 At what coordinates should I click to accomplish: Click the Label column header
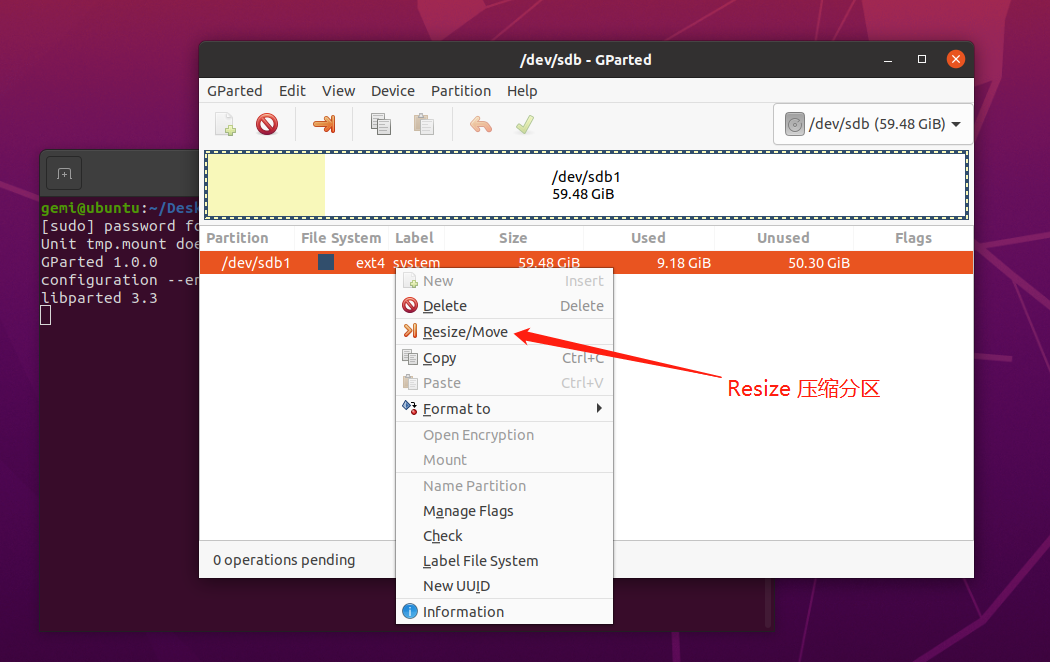click(x=414, y=238)
